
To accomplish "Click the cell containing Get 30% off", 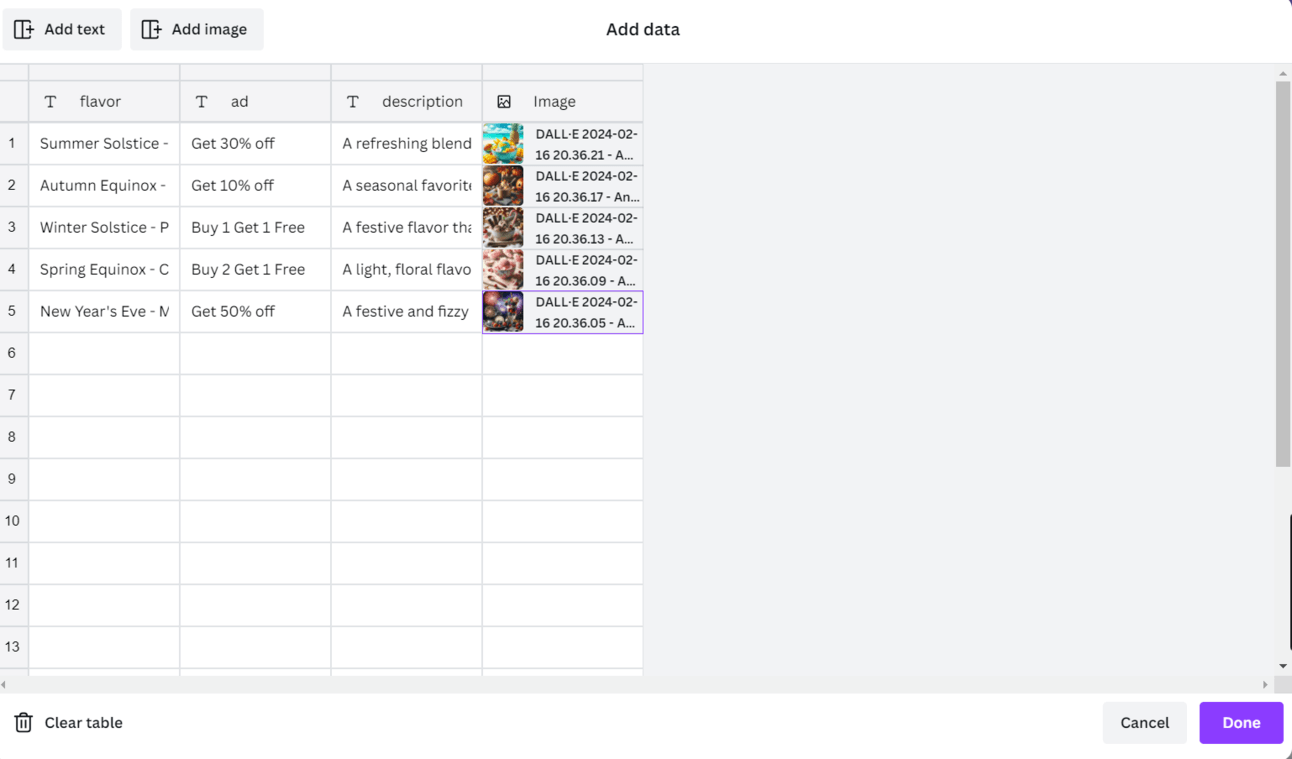I will click(x=255, y=143).
